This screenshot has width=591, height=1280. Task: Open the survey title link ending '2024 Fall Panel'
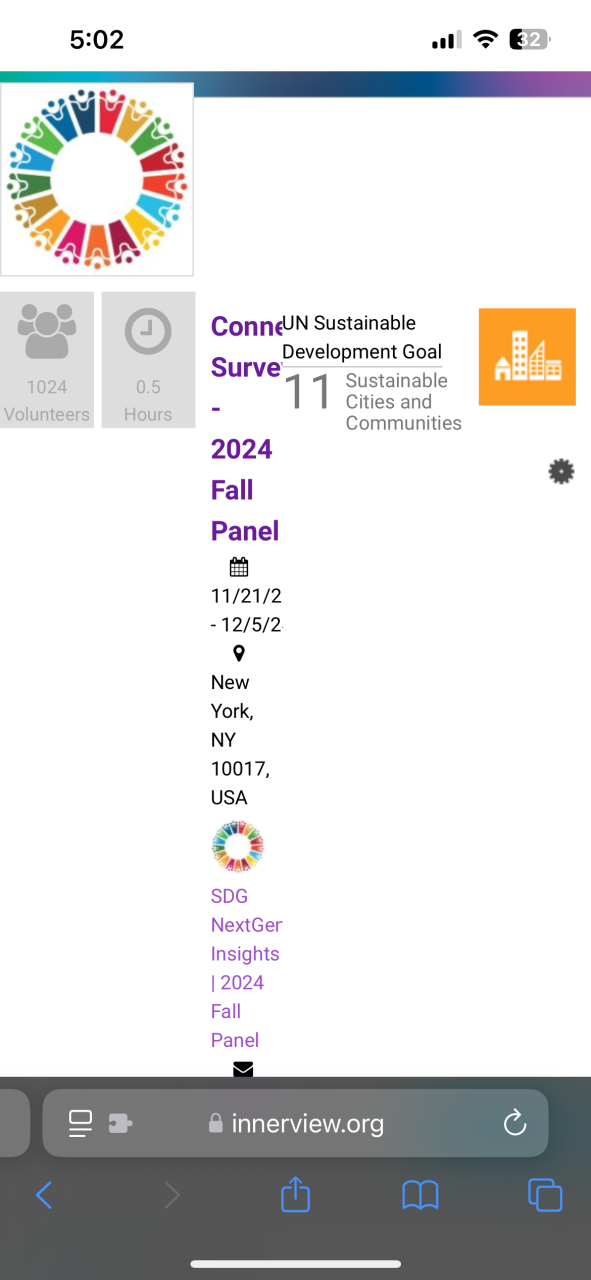click(x=245, y=428)
